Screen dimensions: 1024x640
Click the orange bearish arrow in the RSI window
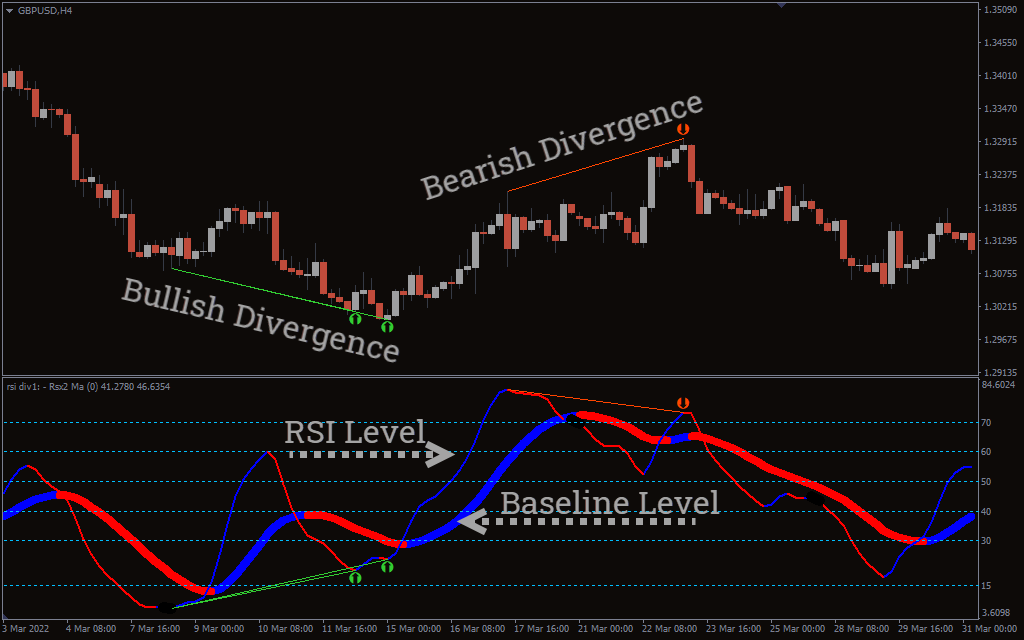point(683,403)
